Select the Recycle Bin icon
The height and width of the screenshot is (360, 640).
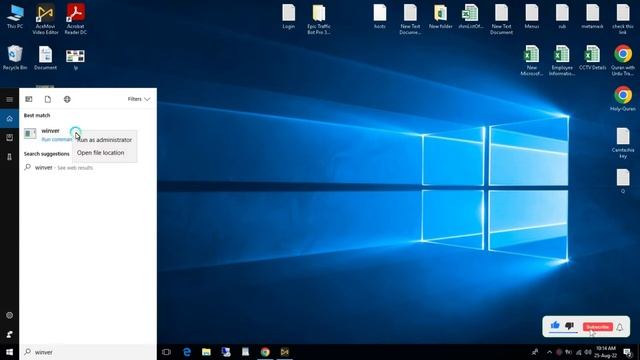(15, 58)
